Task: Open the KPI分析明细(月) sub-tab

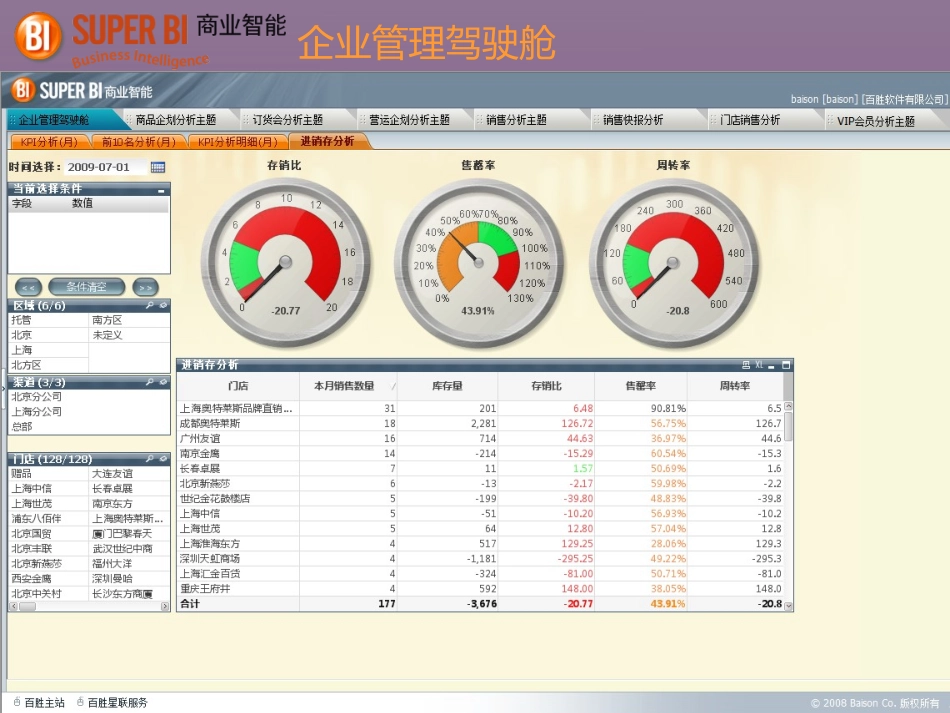Action: pyautogui.click(x=238, y=142)
